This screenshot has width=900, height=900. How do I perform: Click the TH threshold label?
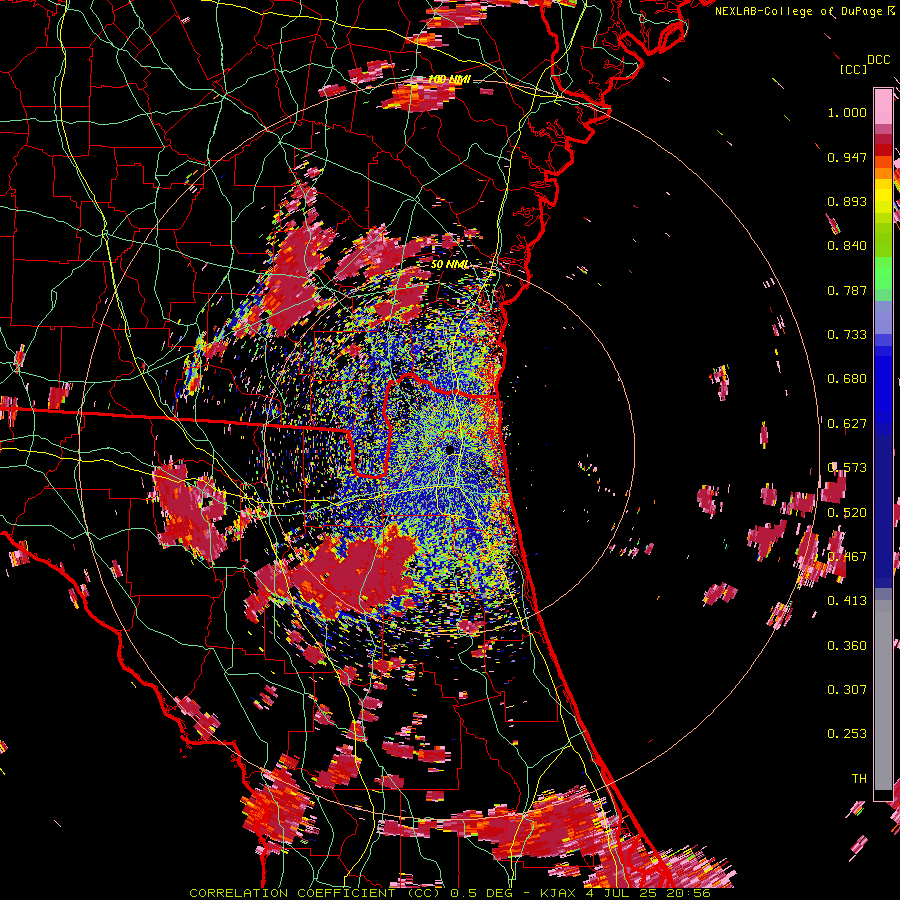pos(859,779)
